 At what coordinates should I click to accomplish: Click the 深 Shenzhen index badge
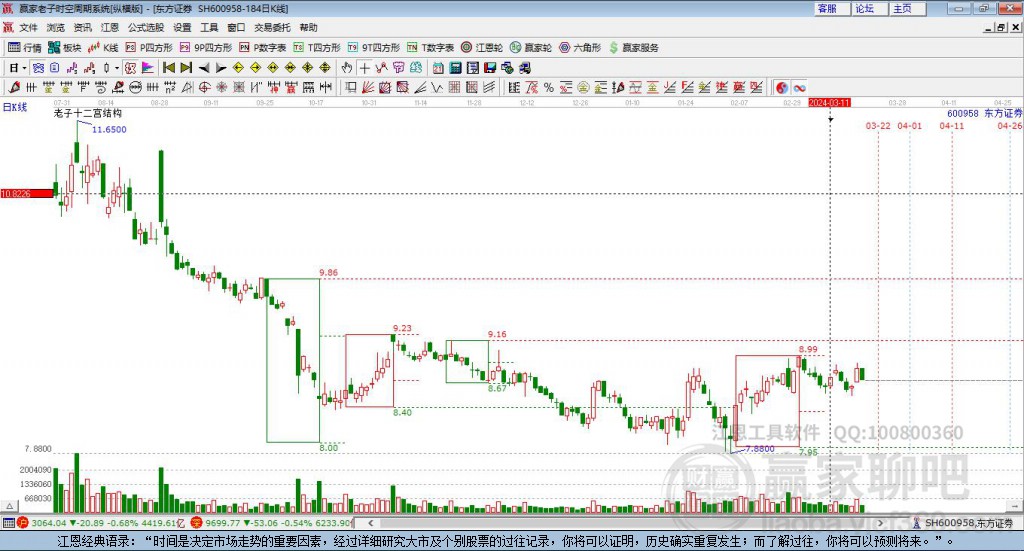point(197,523)
